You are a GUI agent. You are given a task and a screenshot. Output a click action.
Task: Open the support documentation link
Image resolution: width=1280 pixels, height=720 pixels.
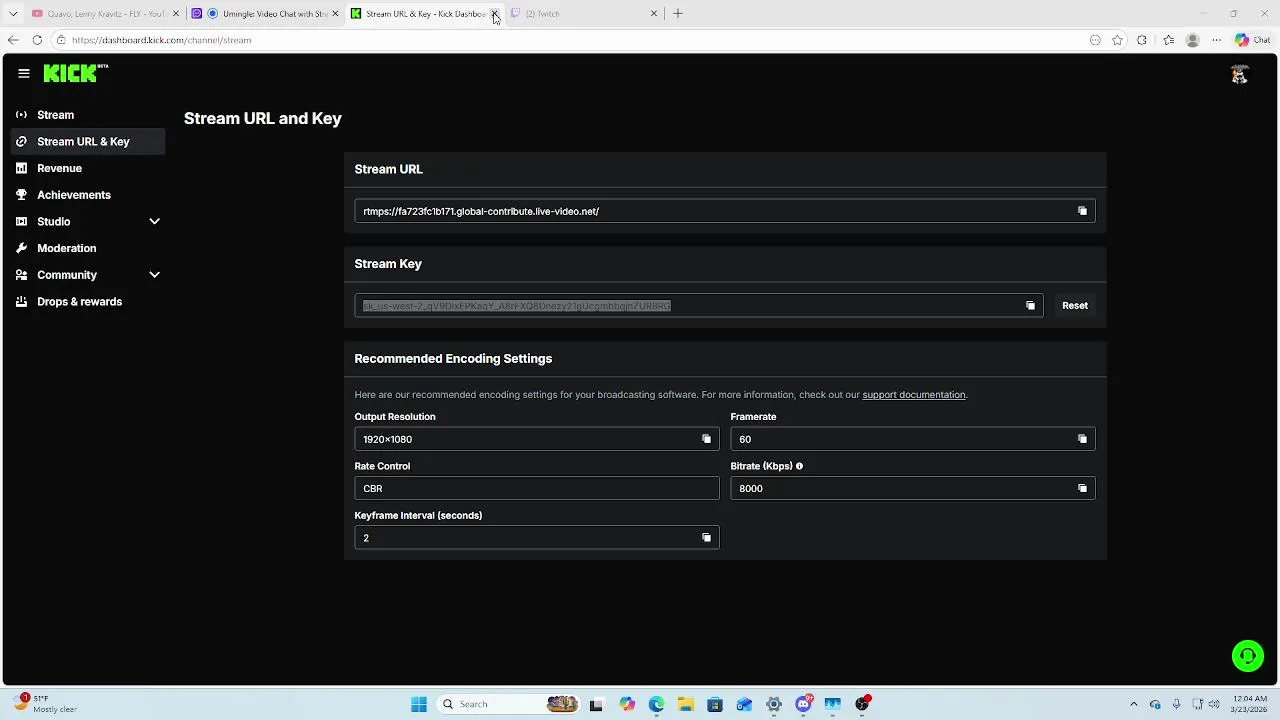coord(914,395)
